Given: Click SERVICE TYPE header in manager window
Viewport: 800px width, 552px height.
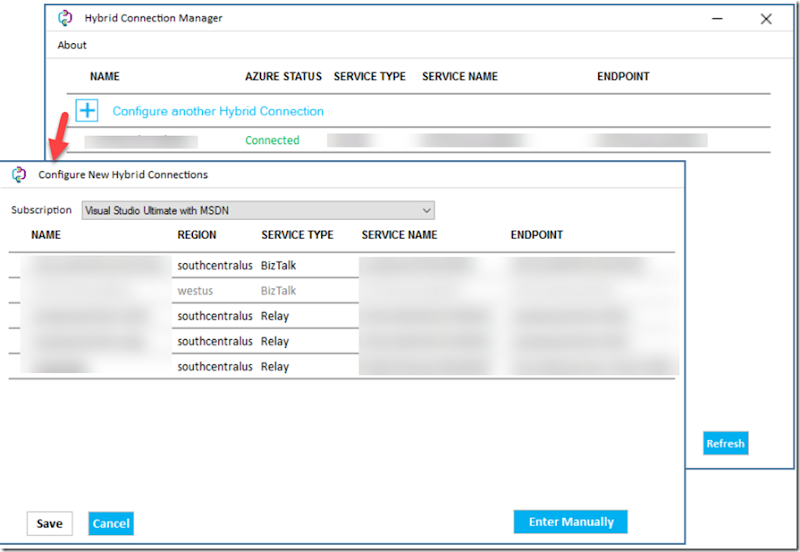Looking at the screenshot, I should pyautogui.click(x=369, y=77).
